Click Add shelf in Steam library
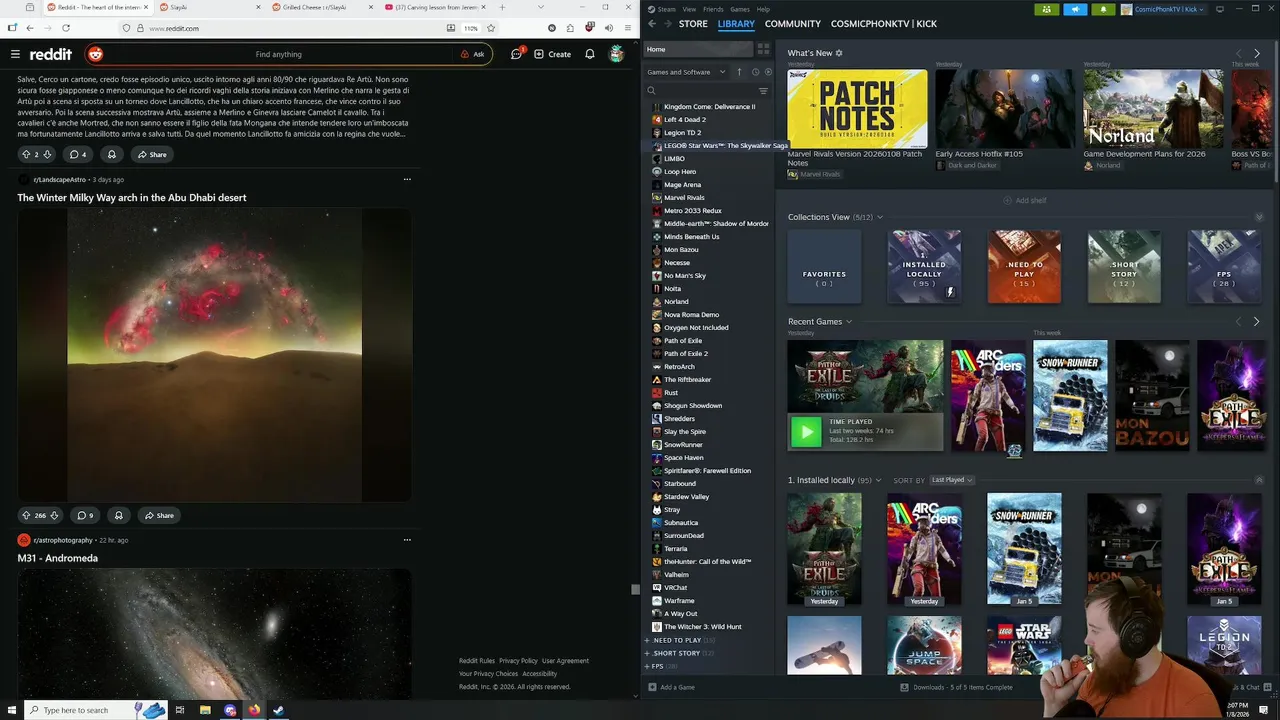 point(1025,200)
